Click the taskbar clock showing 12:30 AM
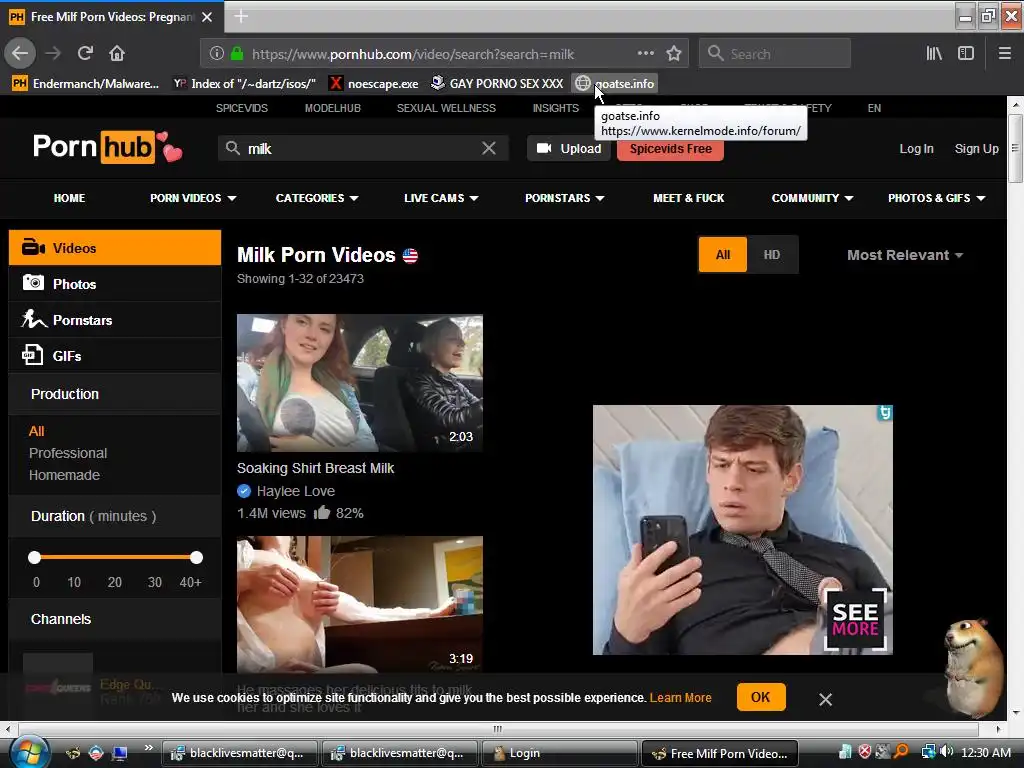Viewport: 1024px width, 768px height. [x=985, y=752]
